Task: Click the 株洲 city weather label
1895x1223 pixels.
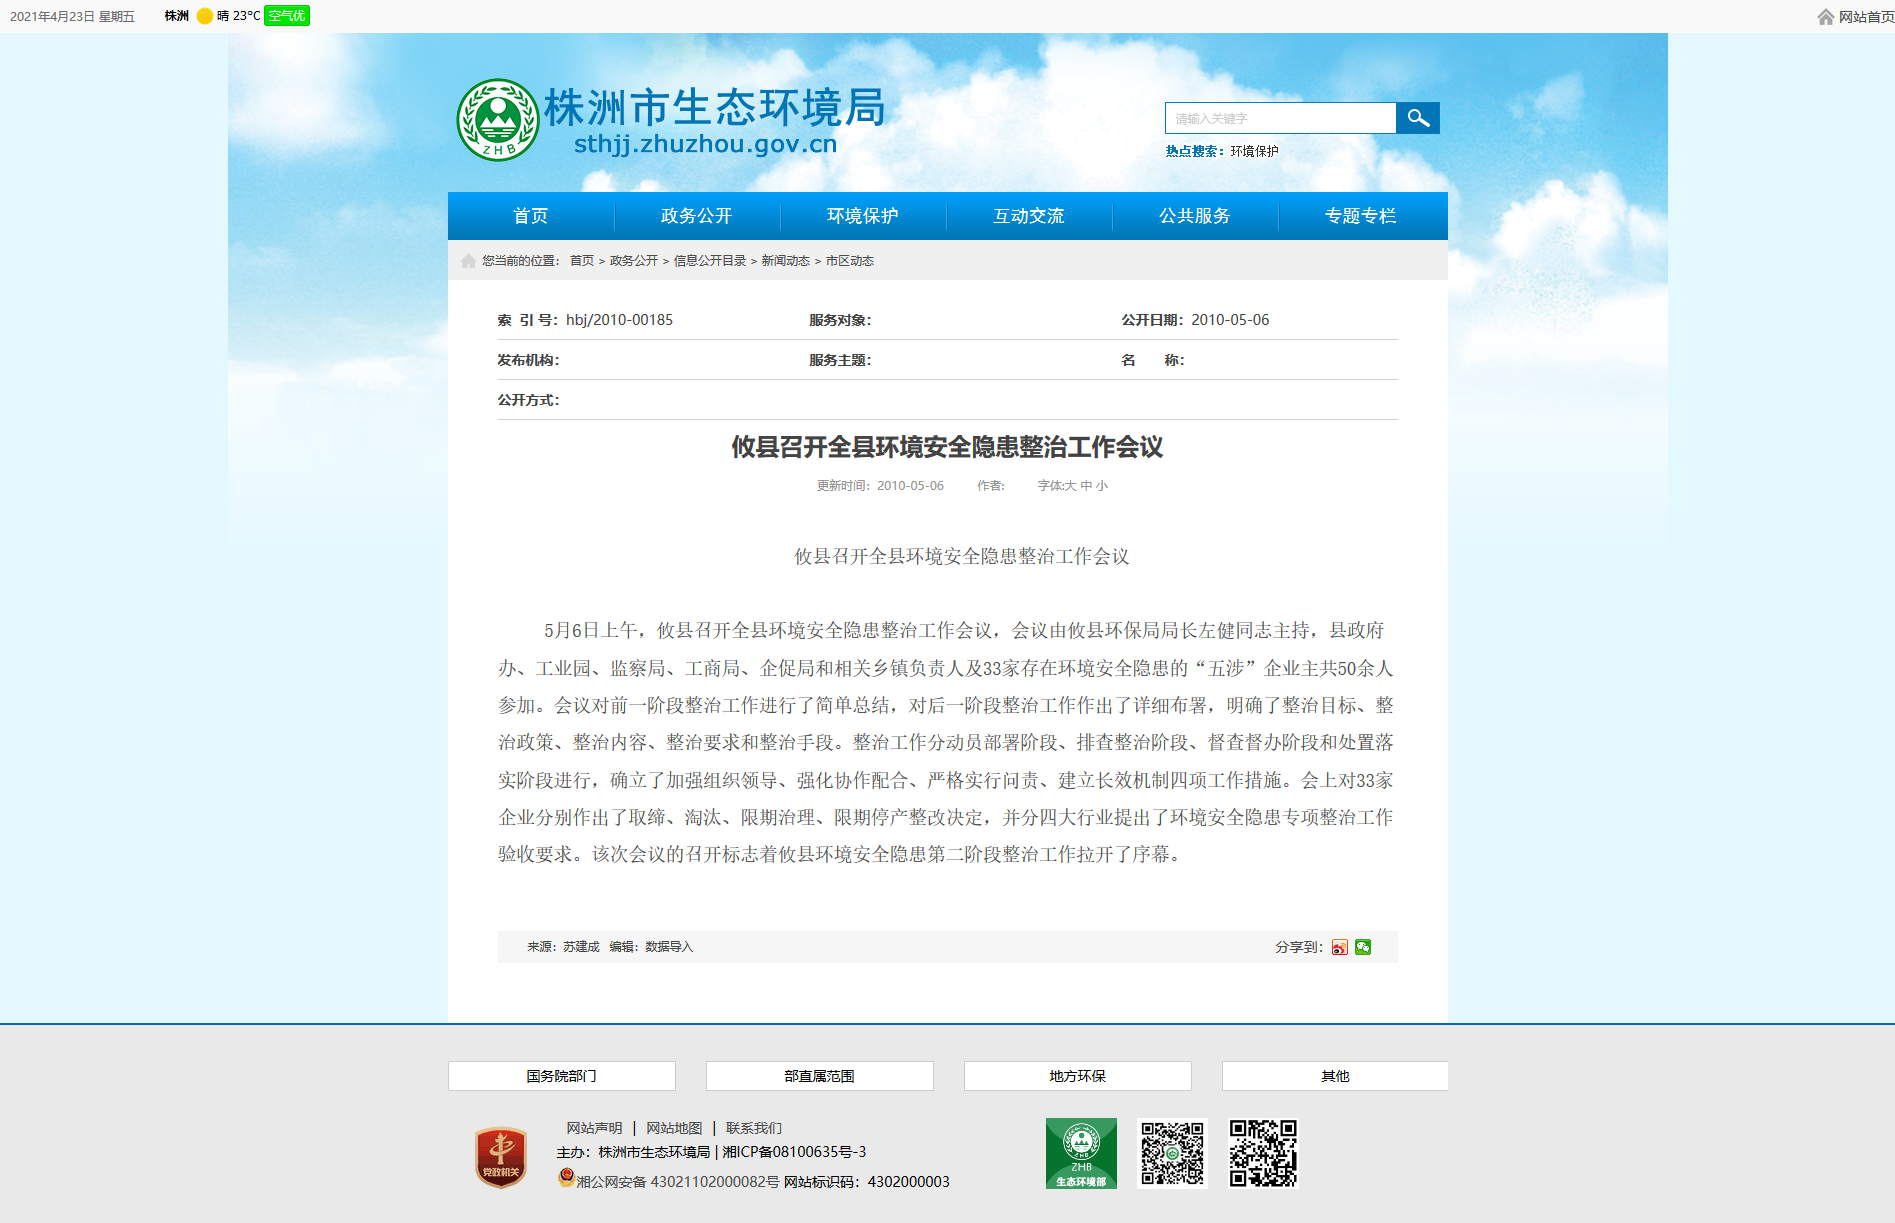Action: click(177, 16)
